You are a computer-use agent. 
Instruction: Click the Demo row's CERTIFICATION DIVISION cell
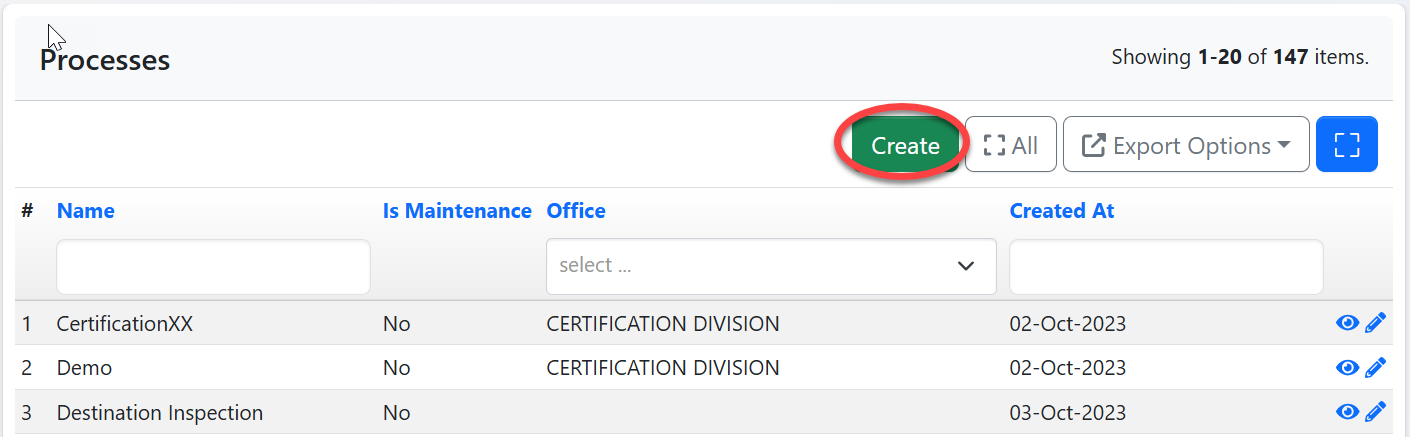(662, 368)
